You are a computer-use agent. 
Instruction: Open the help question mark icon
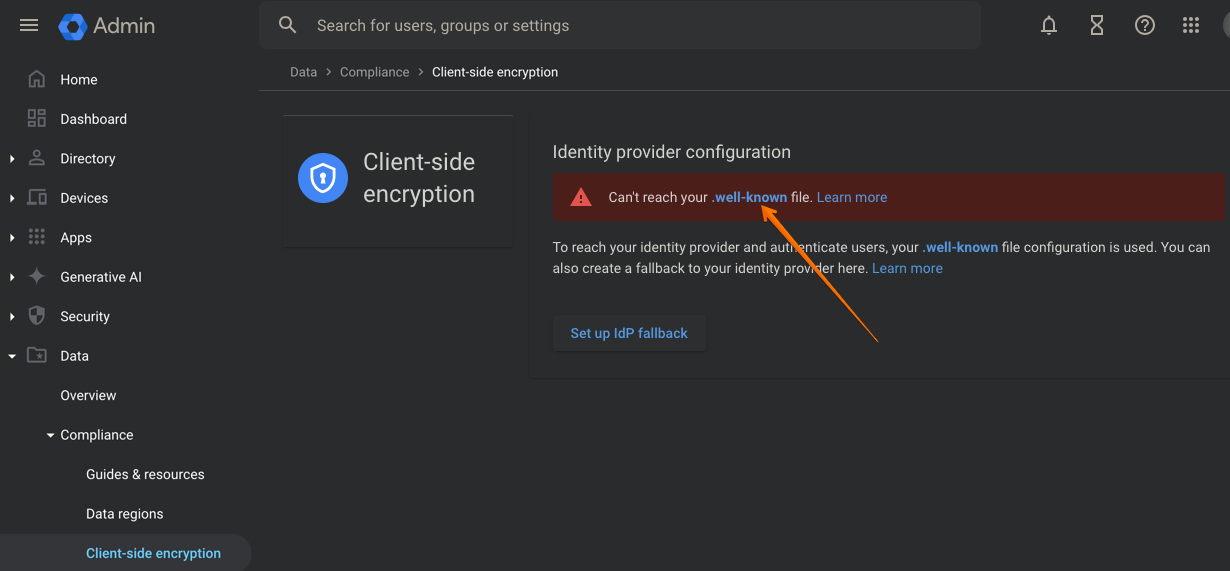1145,26
